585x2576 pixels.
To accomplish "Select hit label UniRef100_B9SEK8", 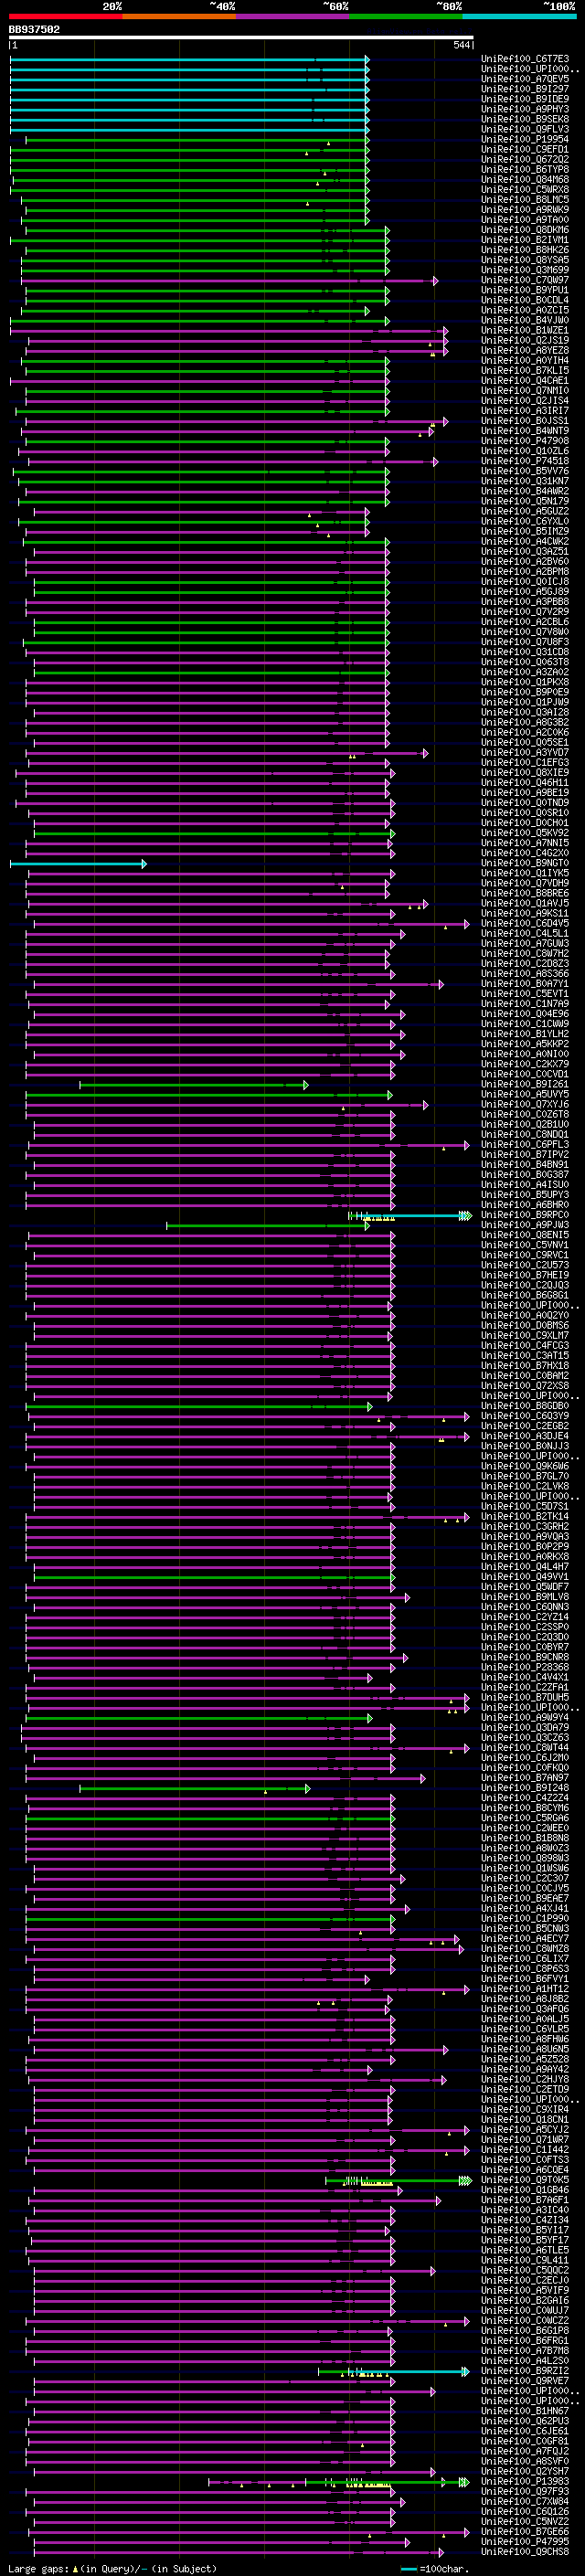I will (525, 119).
